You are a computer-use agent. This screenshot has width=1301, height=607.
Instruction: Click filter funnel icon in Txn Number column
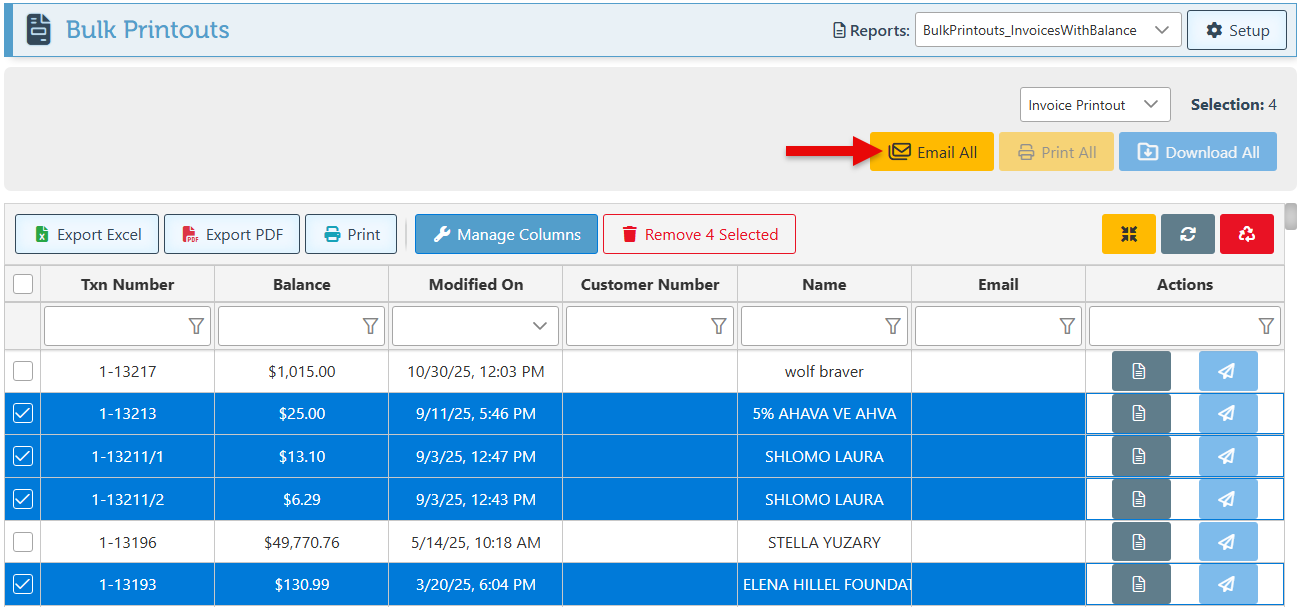pos(196,326)
